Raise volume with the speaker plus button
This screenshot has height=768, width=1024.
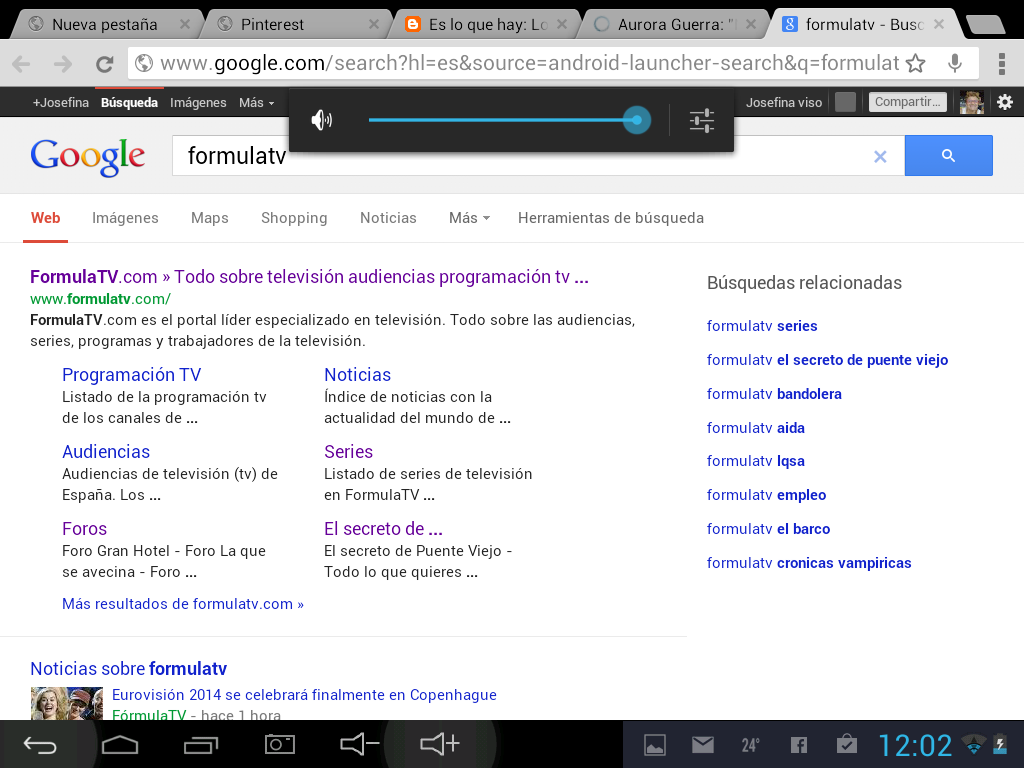(x=440, y=744)
